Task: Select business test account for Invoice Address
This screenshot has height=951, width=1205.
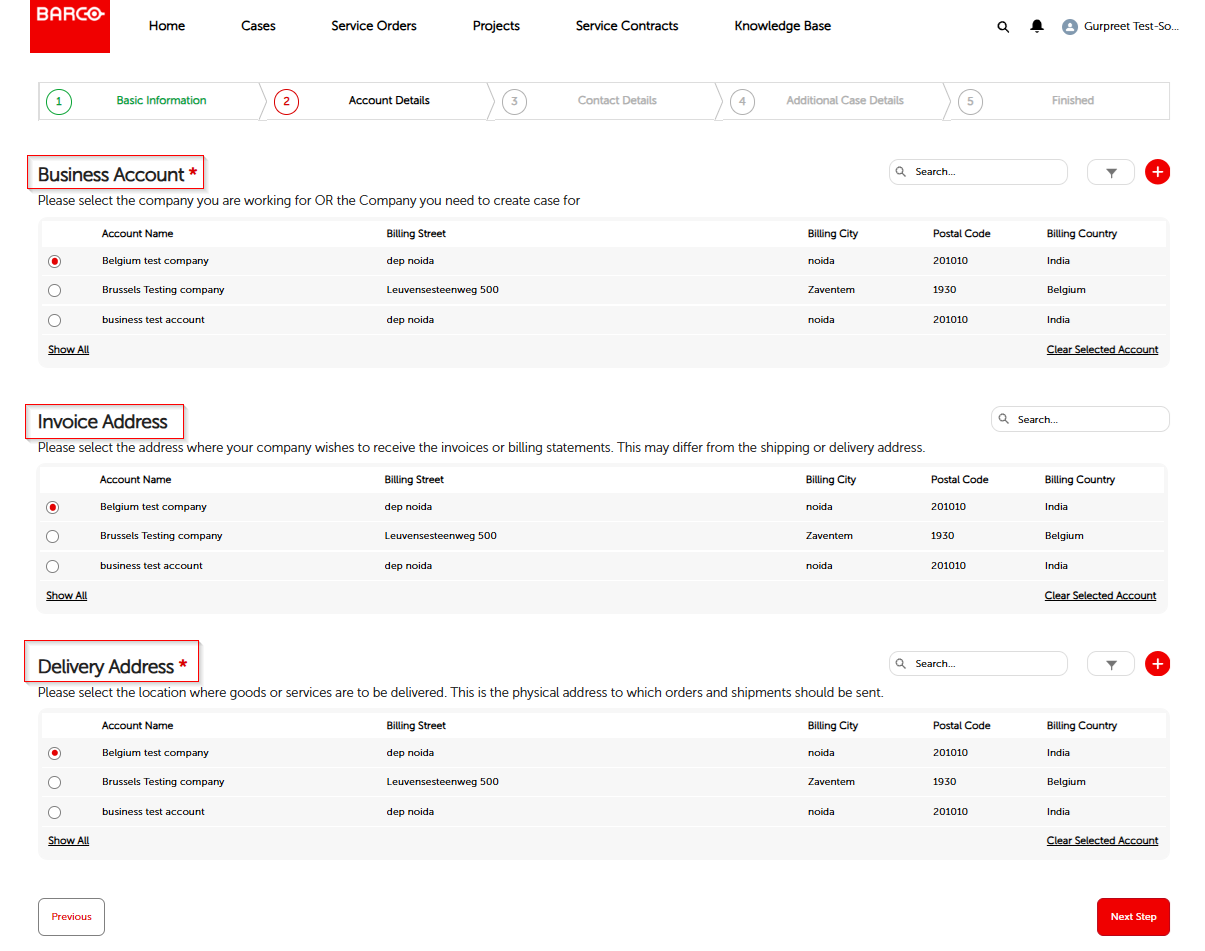Action: coord(52,566)
